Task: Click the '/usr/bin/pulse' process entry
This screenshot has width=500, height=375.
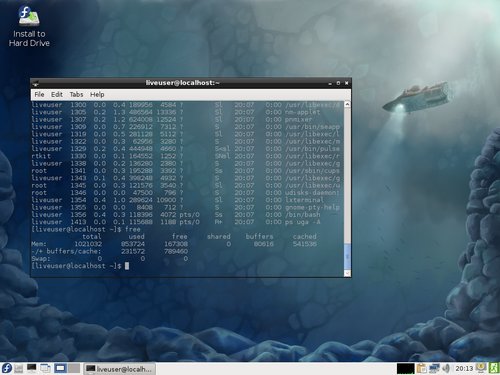Action: click(312, 149)
